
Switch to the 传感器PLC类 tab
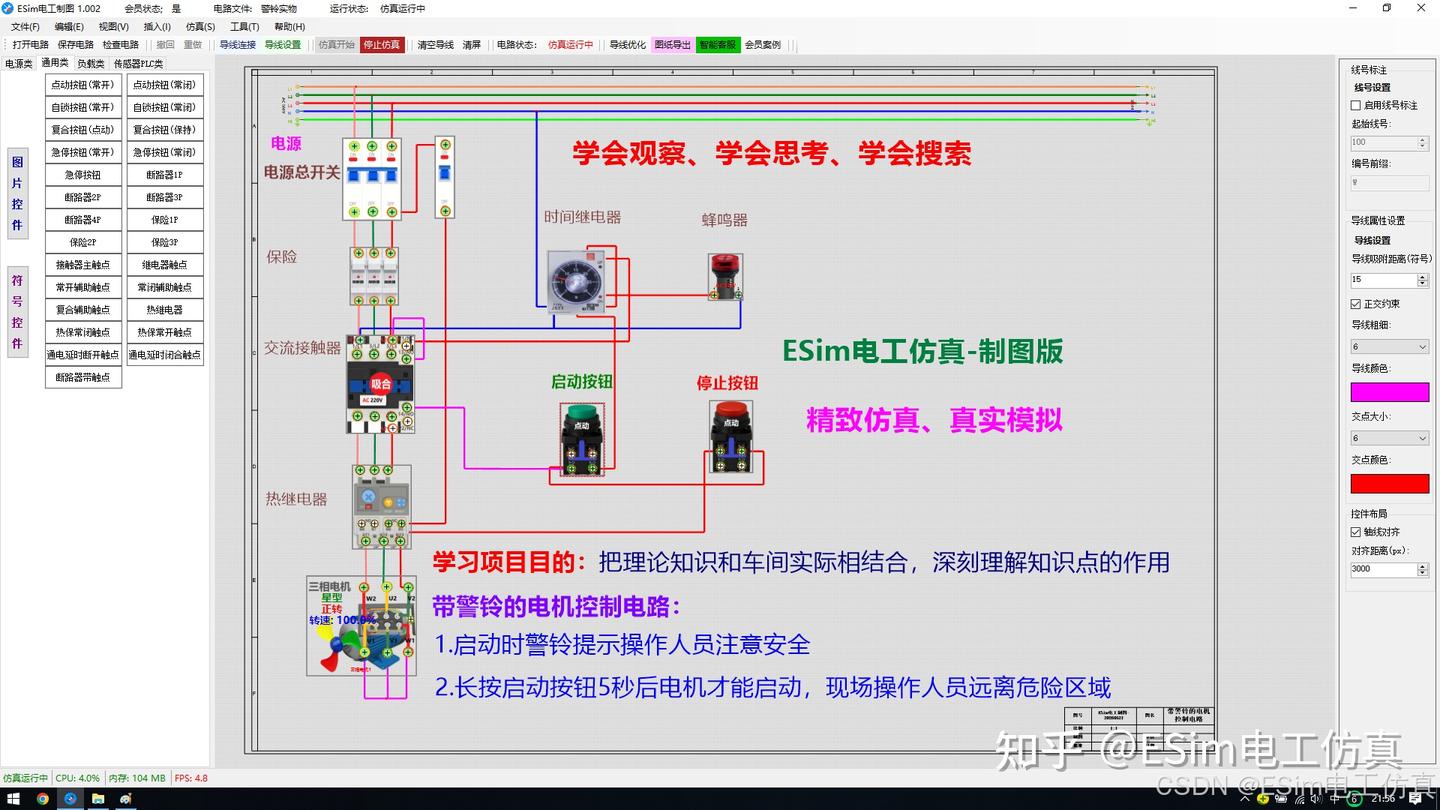(139, 64)
